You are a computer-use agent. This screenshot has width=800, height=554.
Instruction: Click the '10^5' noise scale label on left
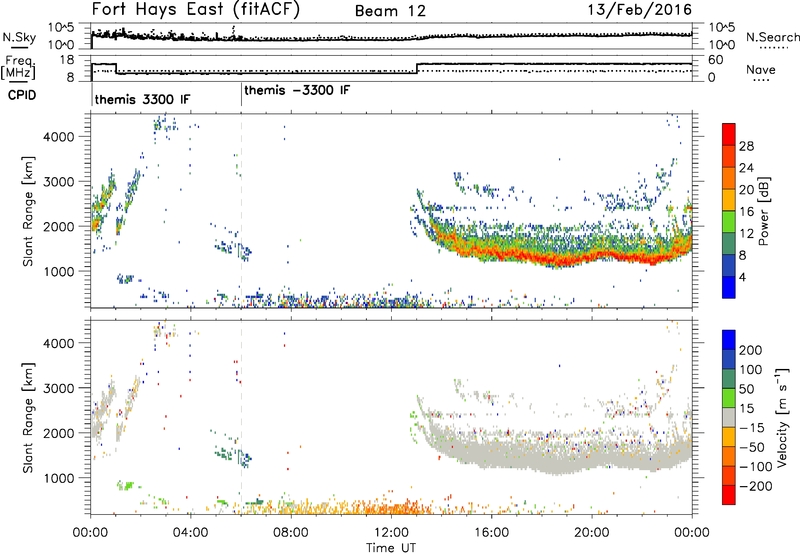[x=62, y=27]
